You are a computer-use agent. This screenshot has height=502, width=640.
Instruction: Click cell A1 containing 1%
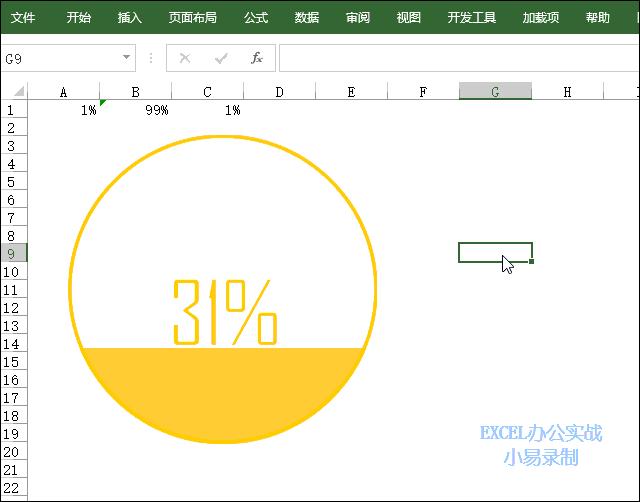63,110
